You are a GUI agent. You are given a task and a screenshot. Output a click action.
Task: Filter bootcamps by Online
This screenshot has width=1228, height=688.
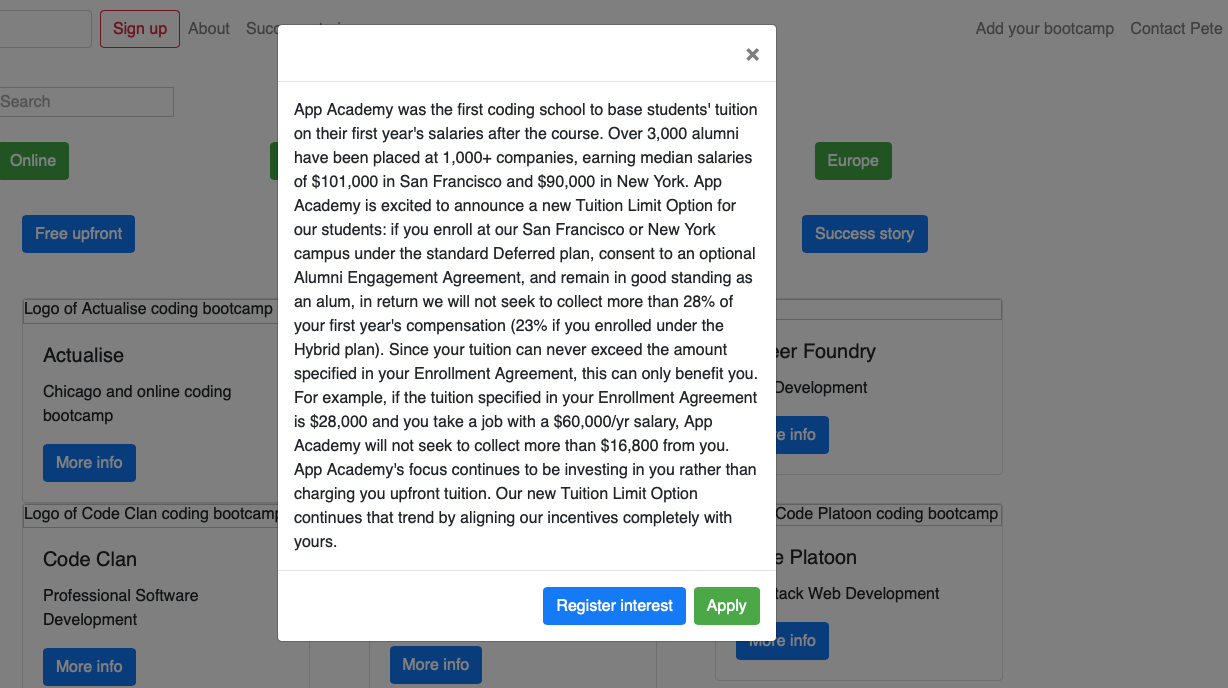point(33,160)
